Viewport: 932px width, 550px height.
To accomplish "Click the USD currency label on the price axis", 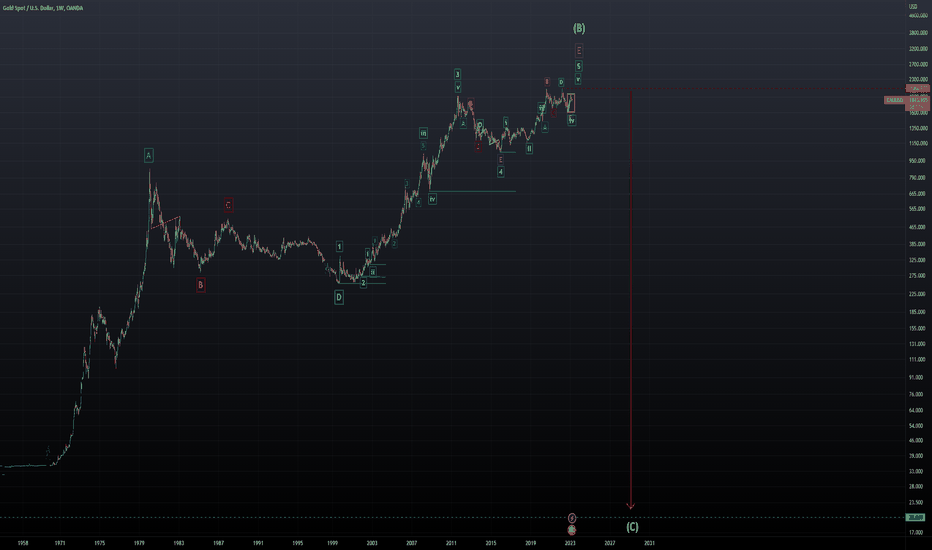I will click(913, 7).
